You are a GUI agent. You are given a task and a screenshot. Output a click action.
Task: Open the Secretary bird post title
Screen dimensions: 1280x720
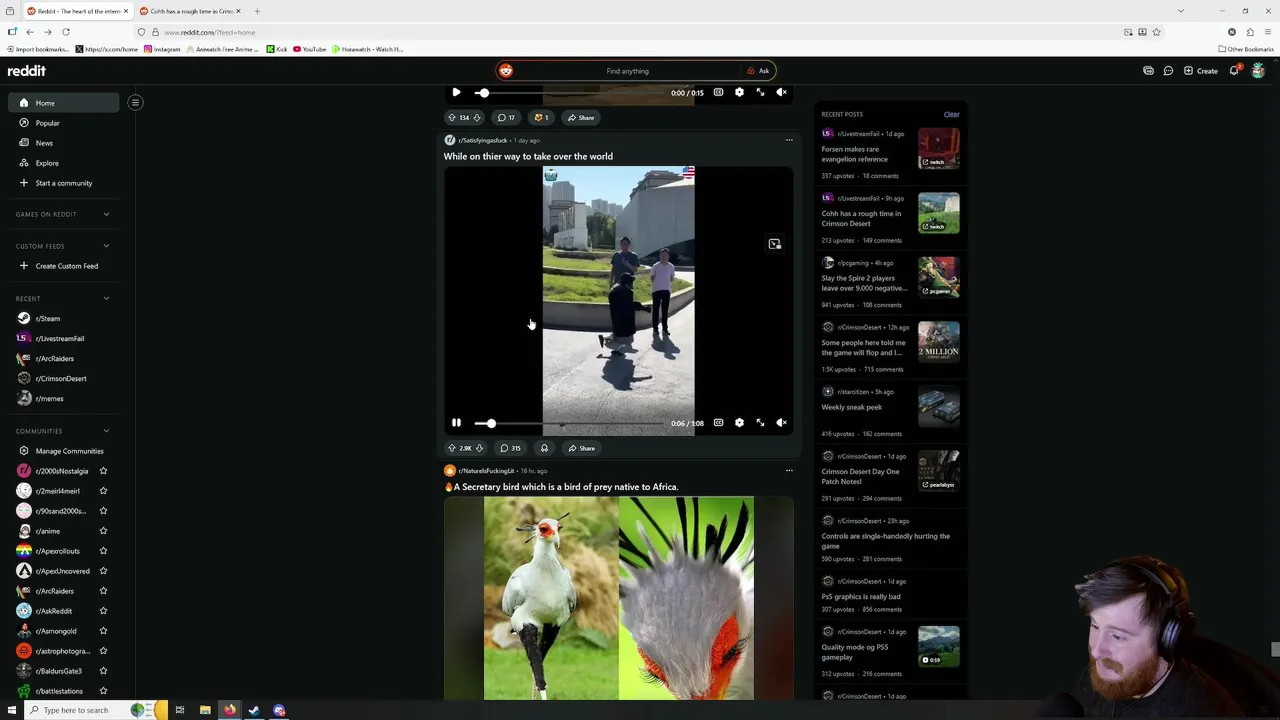click(x=561, y=487)
